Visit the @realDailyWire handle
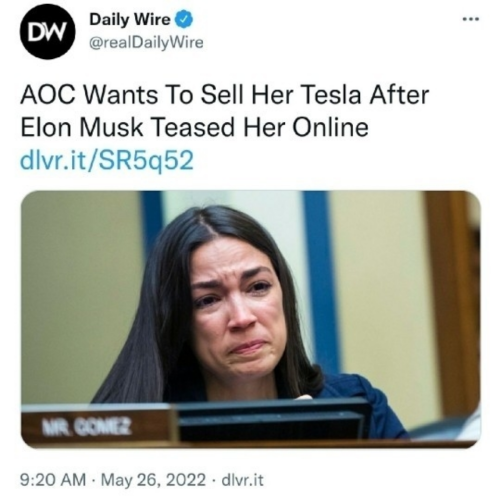The width and height of the screenshot is (500, 496). 146,43
